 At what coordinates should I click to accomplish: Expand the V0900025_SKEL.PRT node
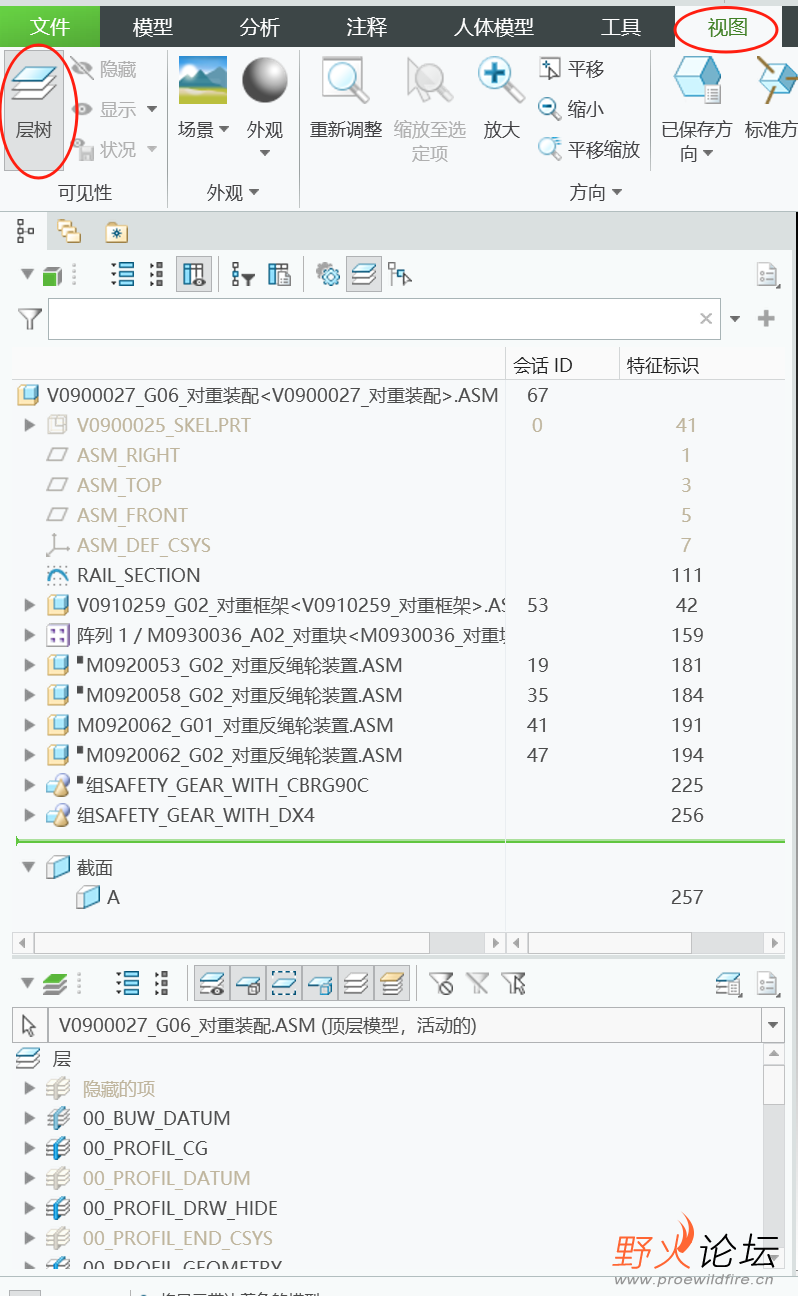[x=29, y=425]
